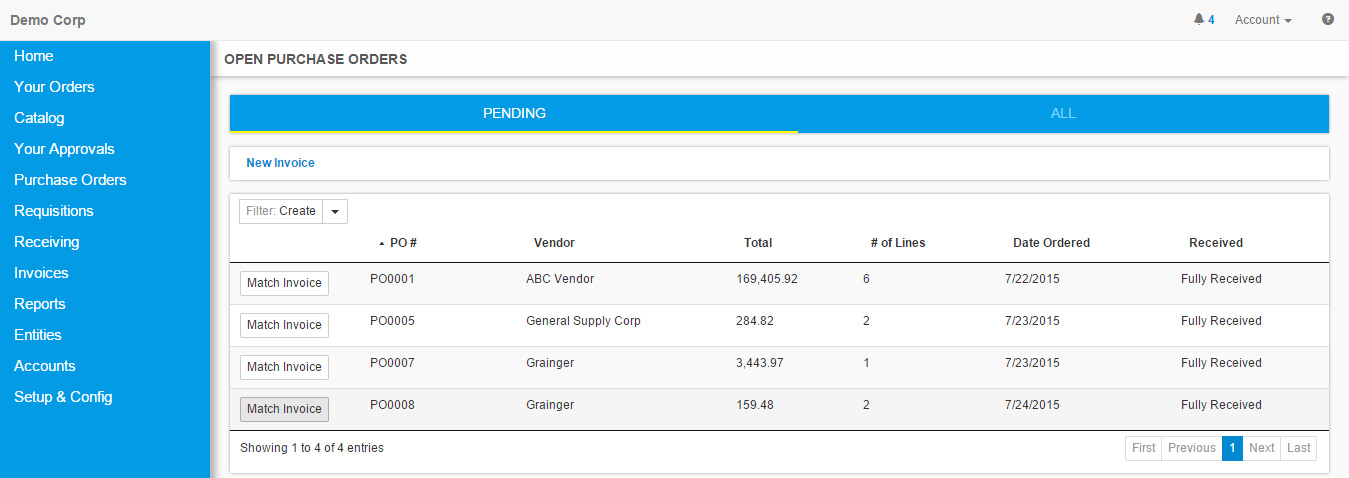Open Purchase Orders in the sidebar
This screenshot has width=1349, height=478.
pyautogui.click(x=70, y=180)
